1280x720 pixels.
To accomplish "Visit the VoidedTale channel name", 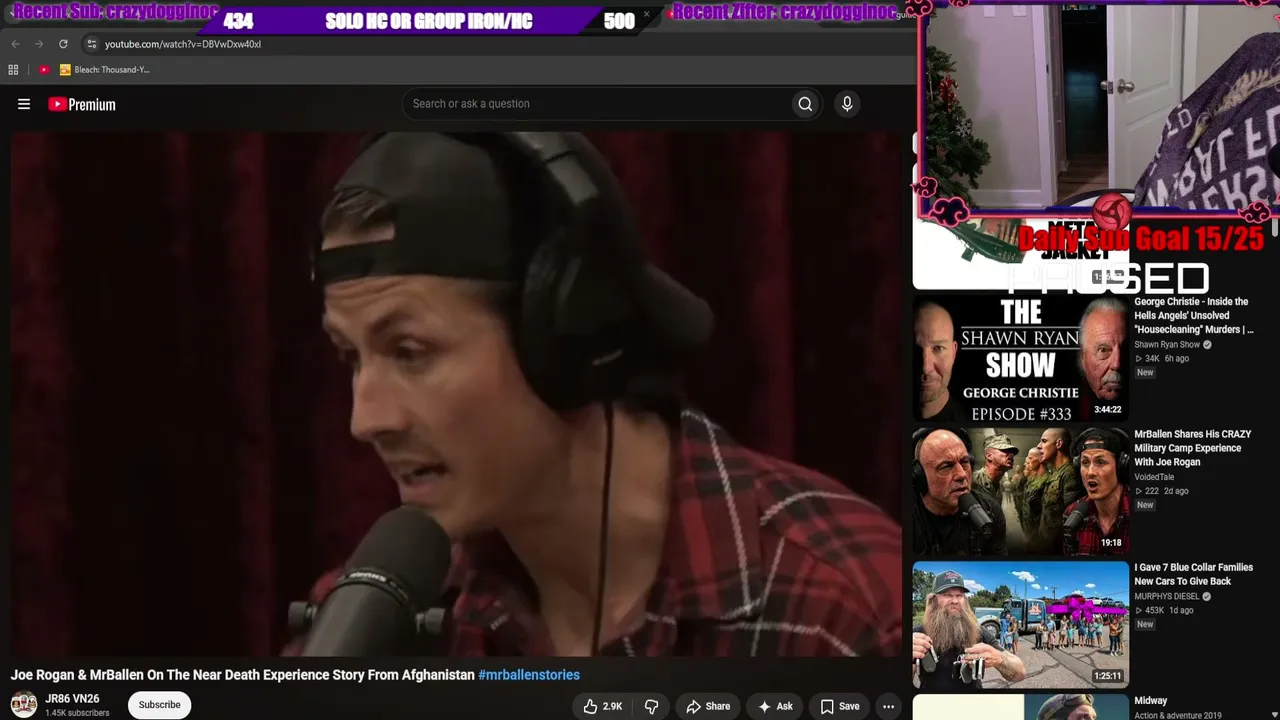I will [1154, 478].
